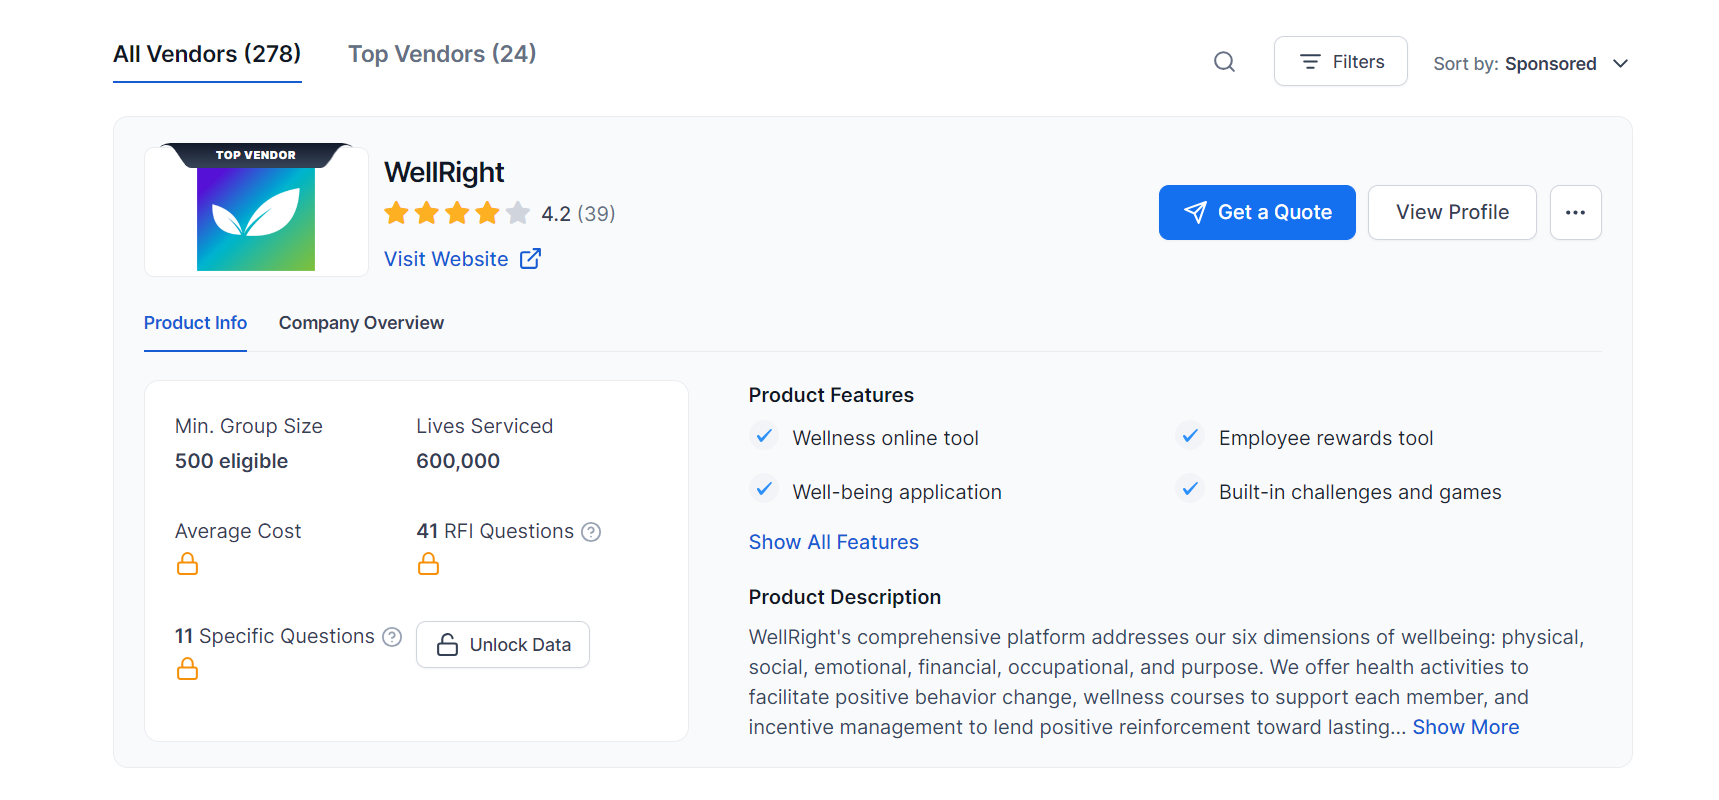Click the Average Cost lock icon
Screen dimensions: 1719x800
click(187, 565)
